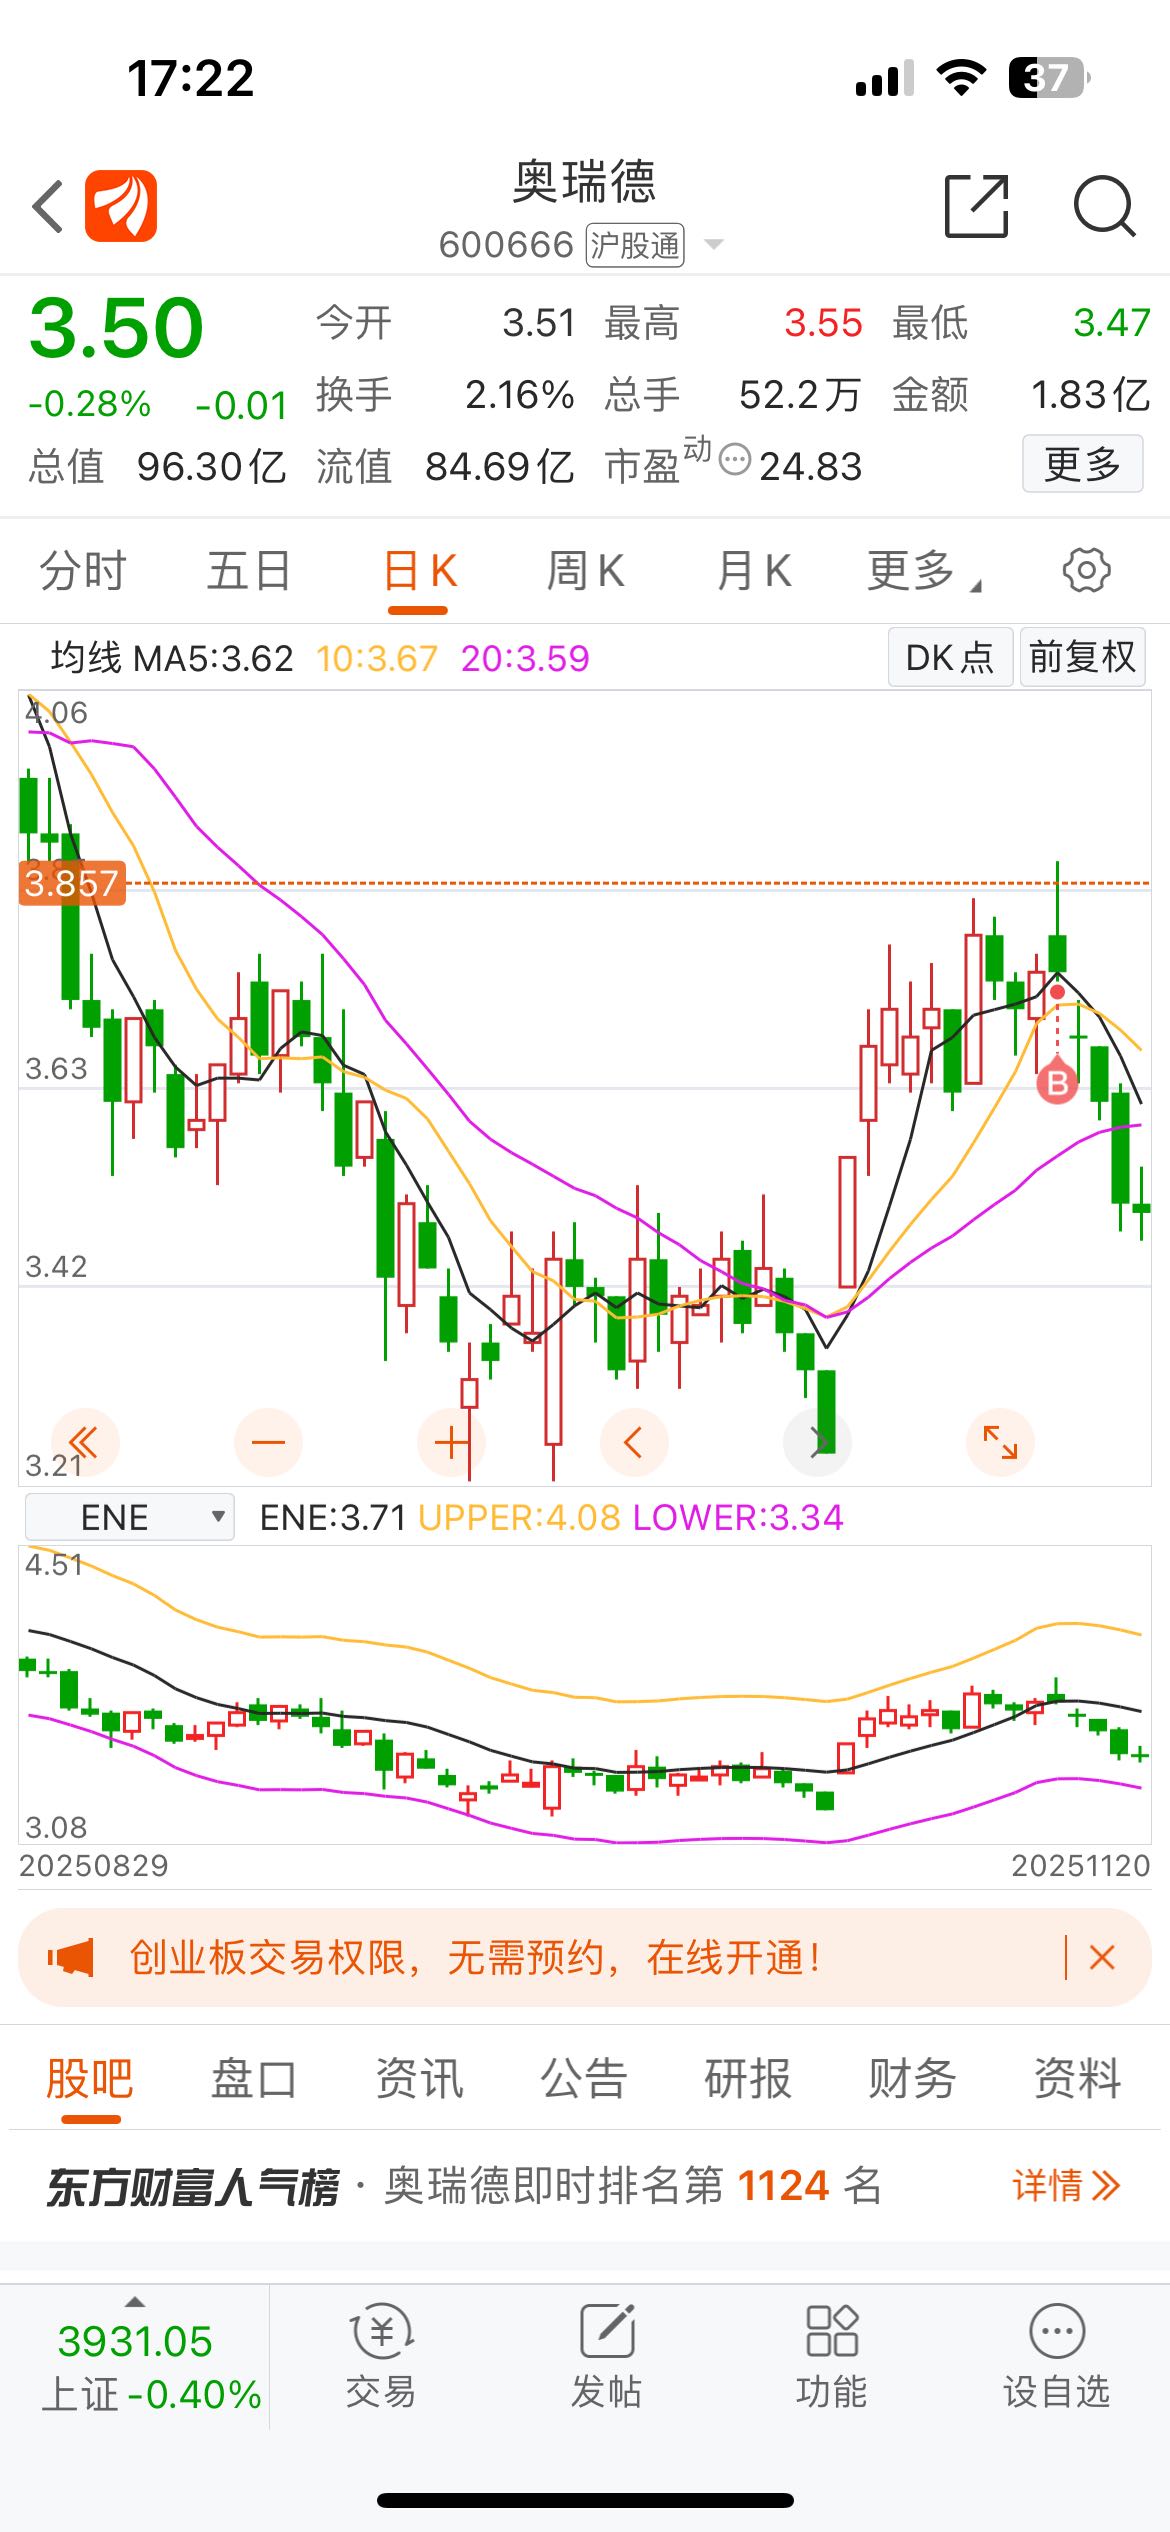Image resolution: width=1170 pixels, height=2532 pixels.
Task: Switch to 周K chart tab
Action: click(586, 571)
